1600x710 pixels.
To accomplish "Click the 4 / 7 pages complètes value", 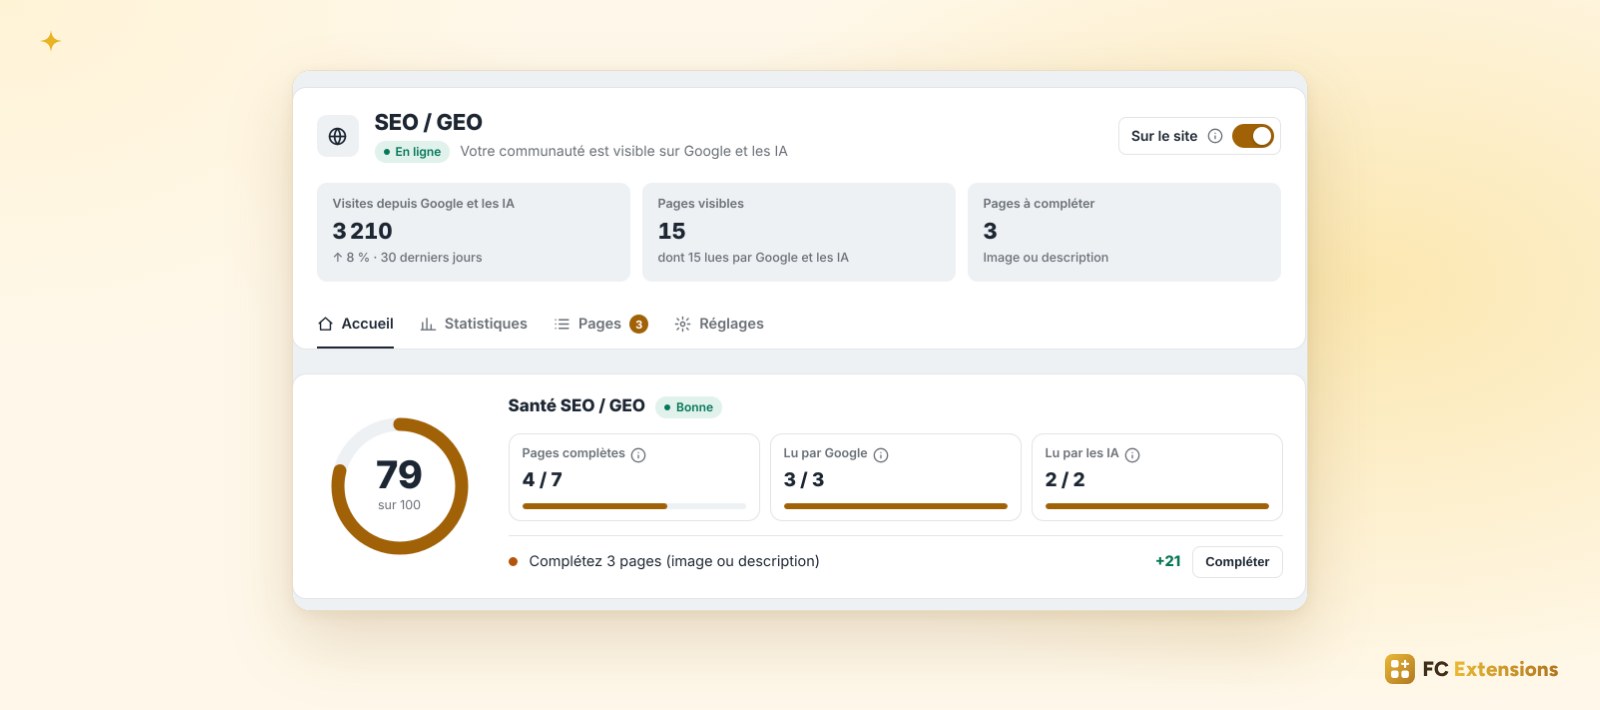I will click(x=542, y=479).
